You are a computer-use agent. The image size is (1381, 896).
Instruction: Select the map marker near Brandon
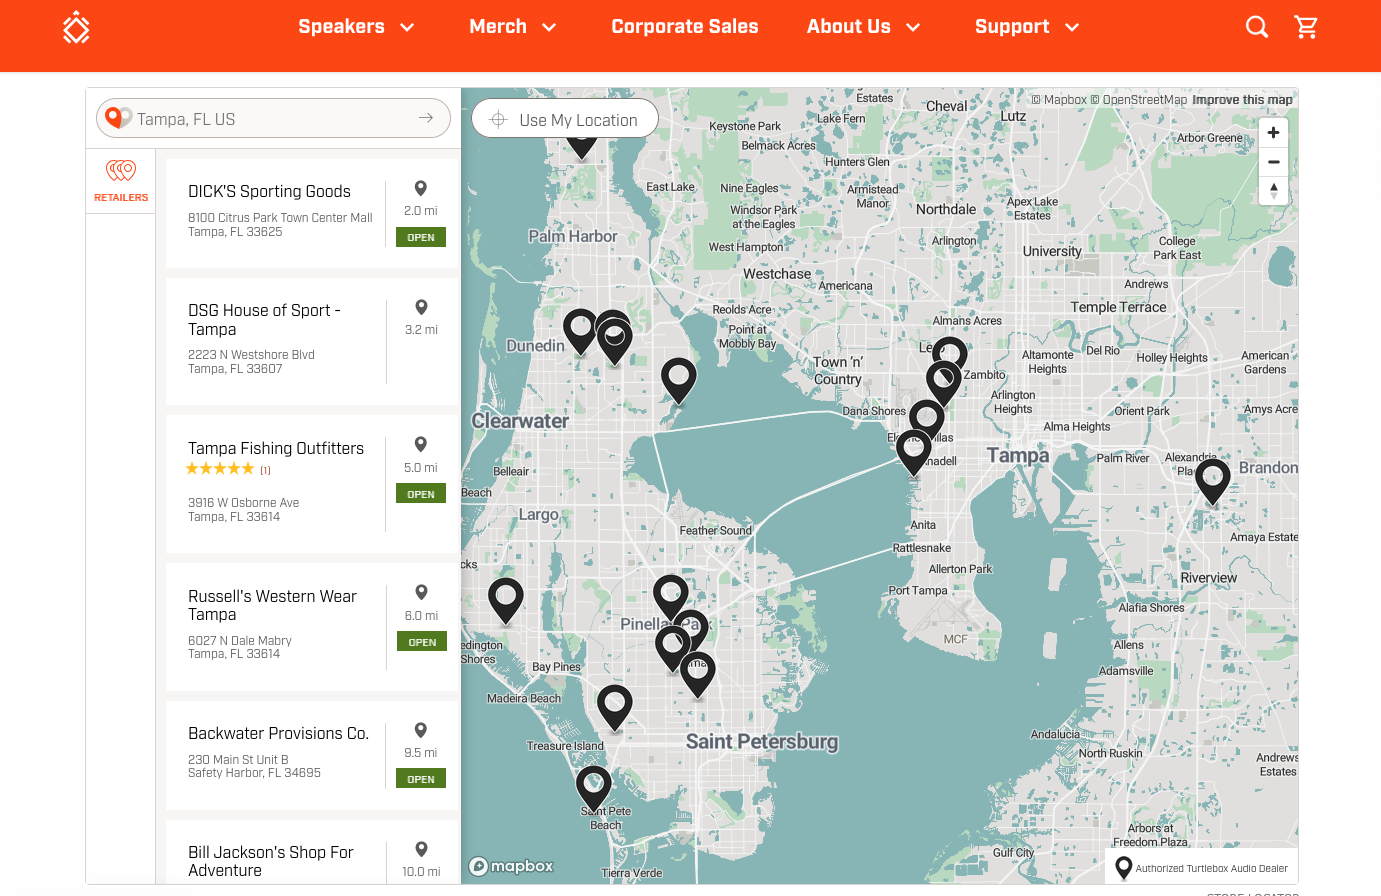[x=1212, y=481]
